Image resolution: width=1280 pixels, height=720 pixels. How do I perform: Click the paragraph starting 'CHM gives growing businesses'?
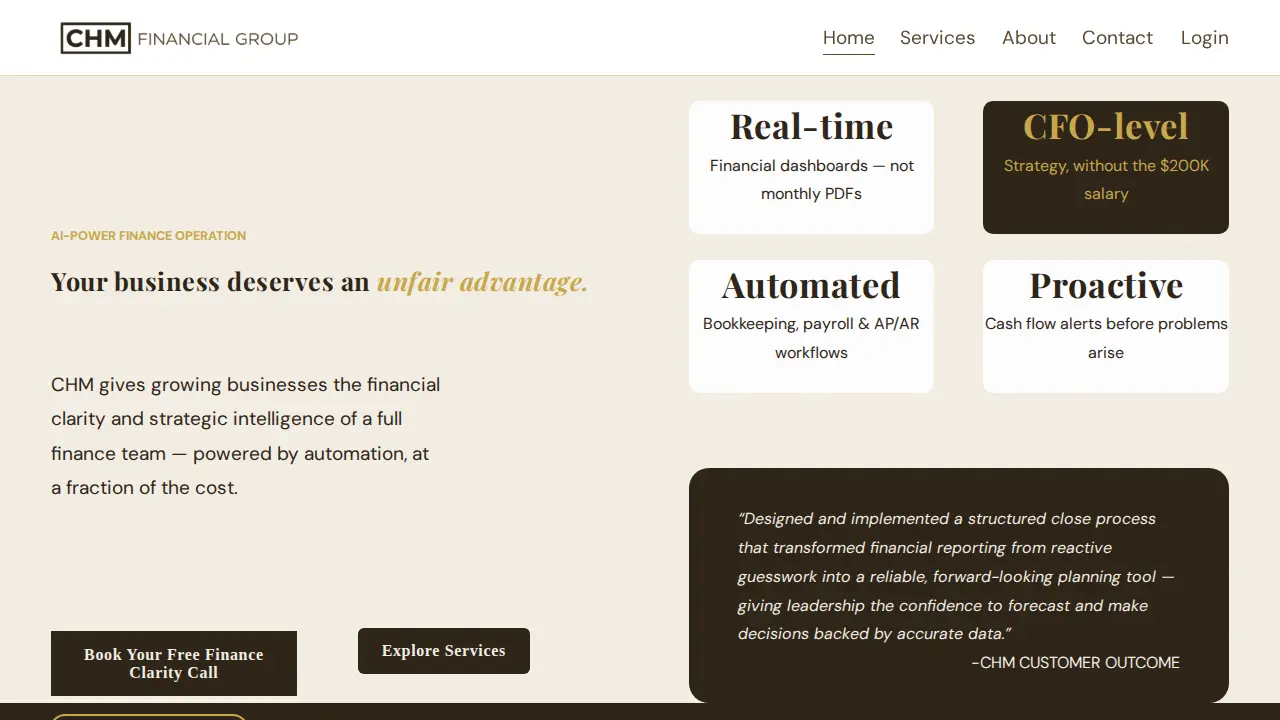click(x=246, y=436)
